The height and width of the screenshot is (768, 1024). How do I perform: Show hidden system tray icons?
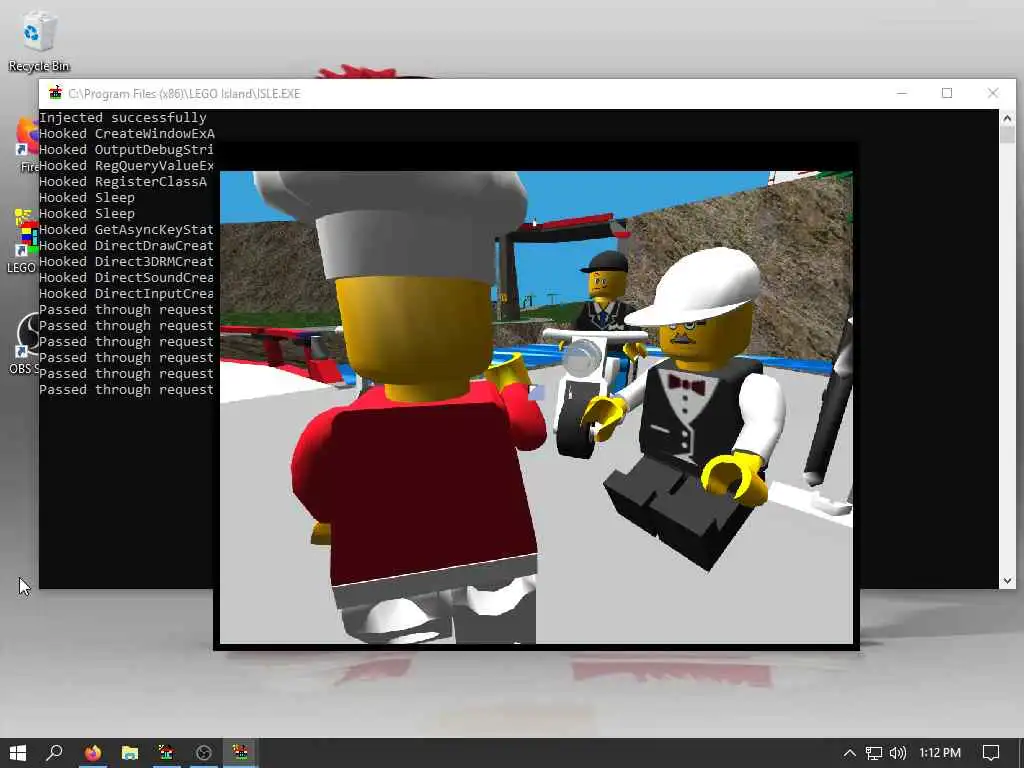click(849, 753)
